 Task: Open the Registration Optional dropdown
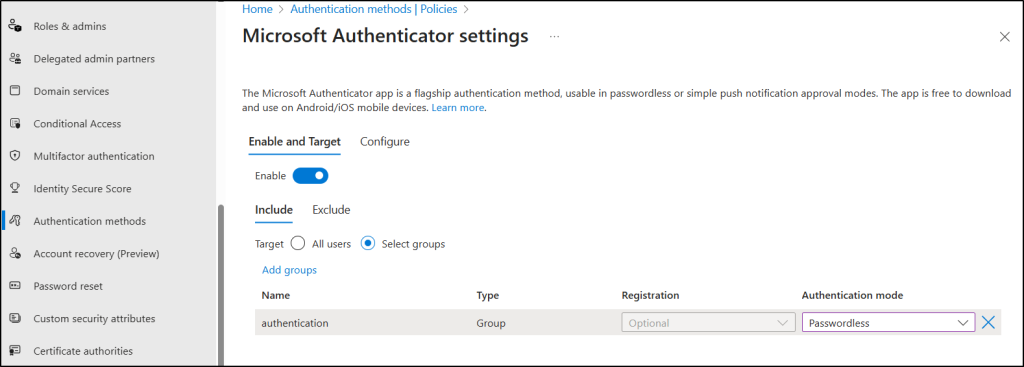pyautogui.click(x=708, y=323)
